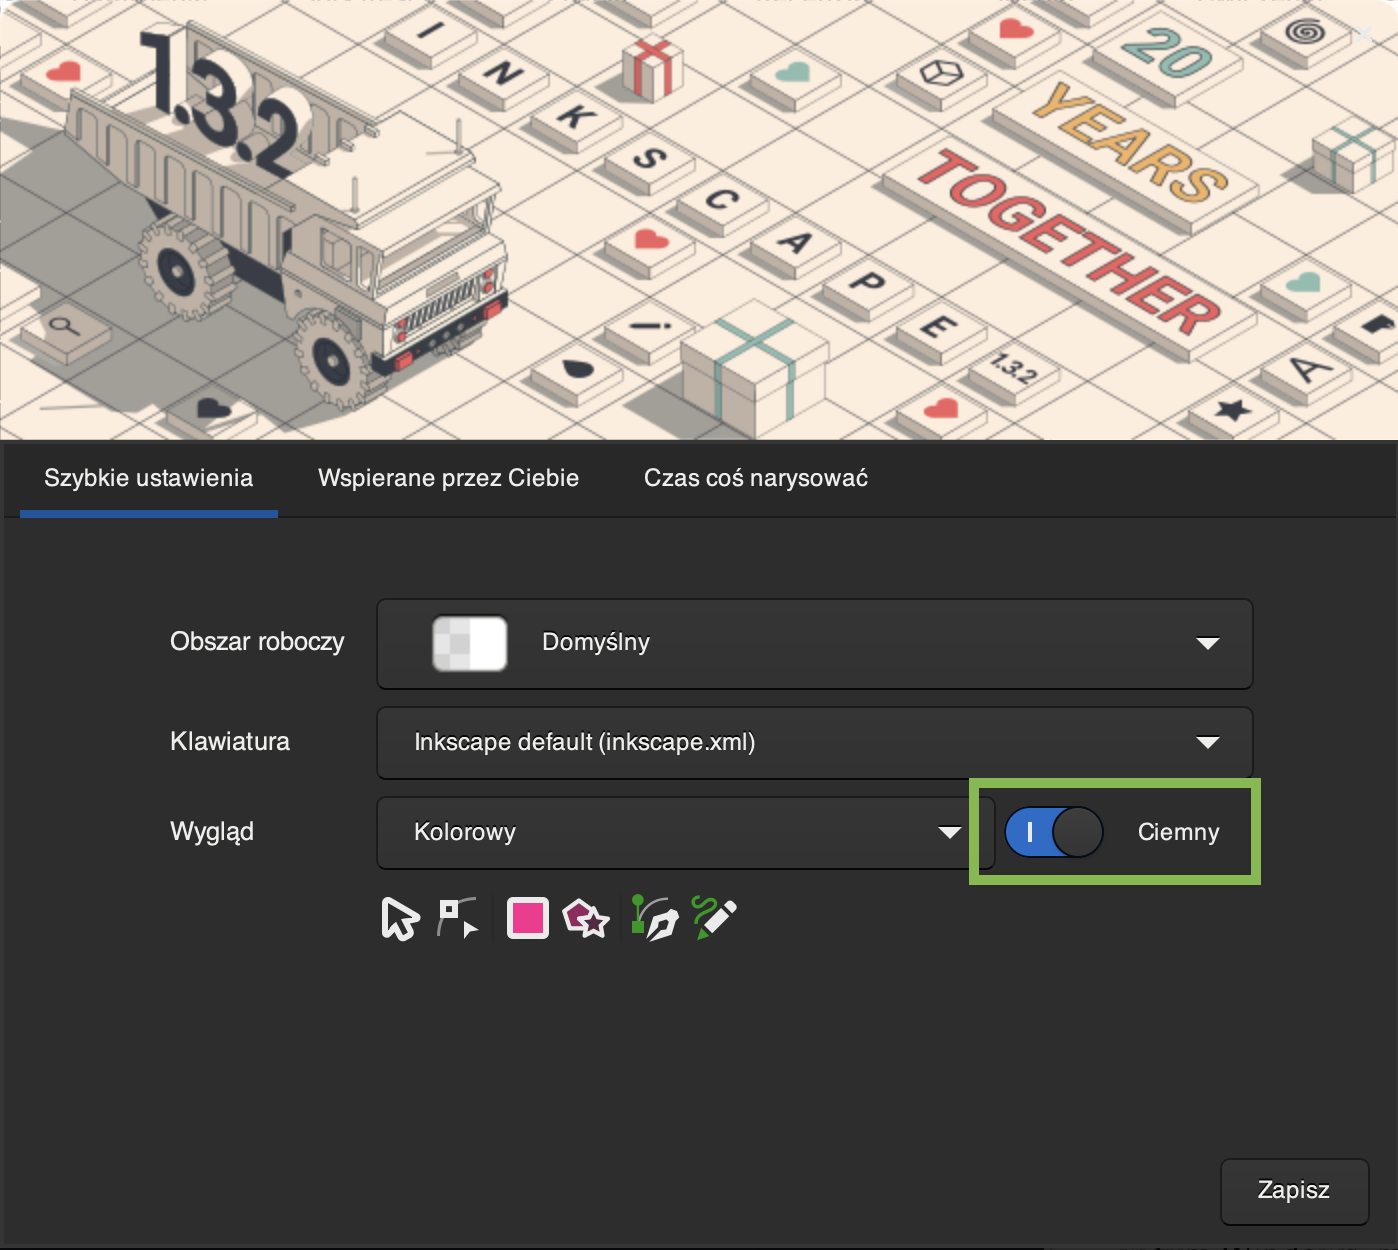Click the Node edit tool icon
The image size is (1398, 1250).
coord(457,919)
